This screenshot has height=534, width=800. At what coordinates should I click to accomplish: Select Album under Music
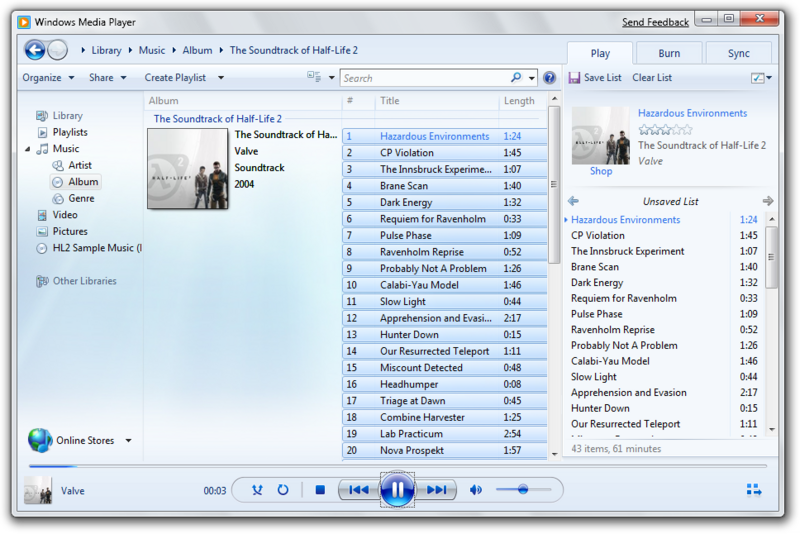[x=83, y=182]
